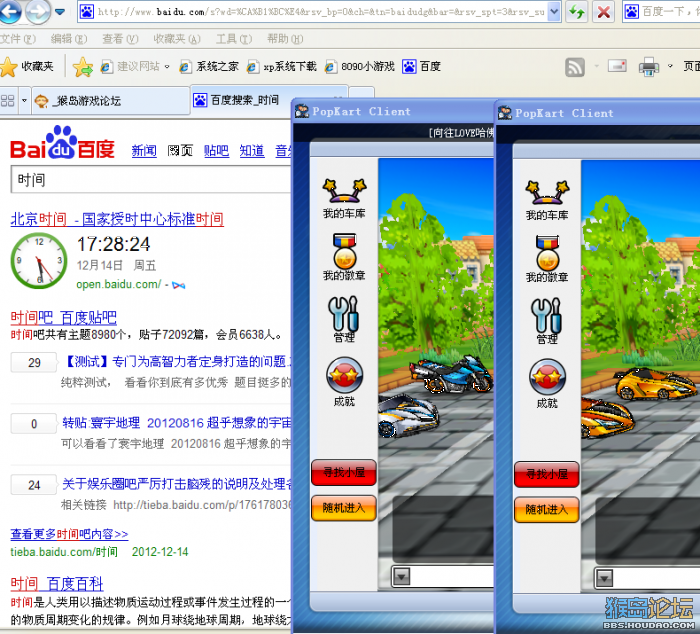This screenshot has width=700, height=634.
Task: Click 随机进入 orange button in right PopKart window
Action: click(547, 510)
